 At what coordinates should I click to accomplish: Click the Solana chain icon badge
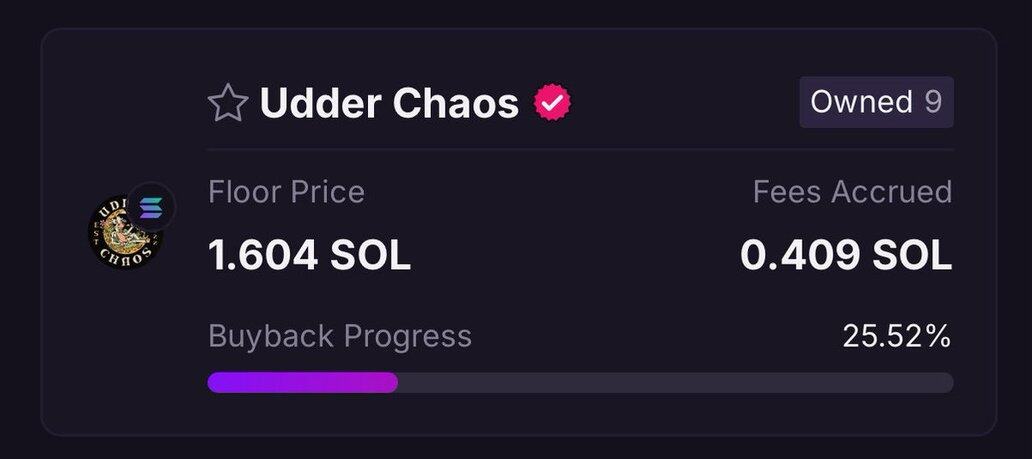tap(151, 207)
